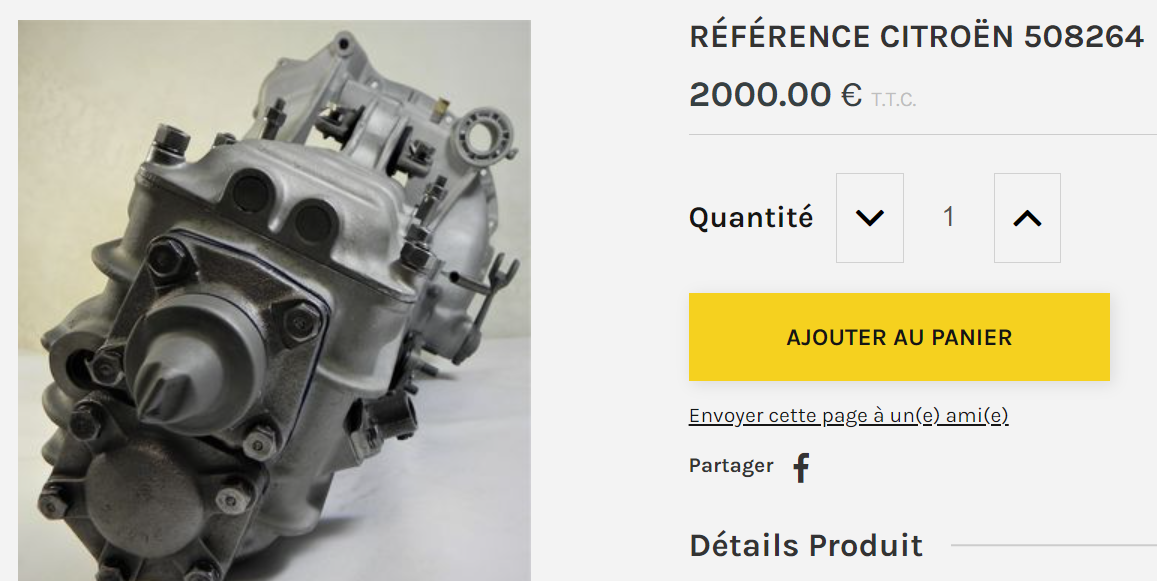The height and width of the screenshot is (581, 1157).
Task: Share the product via Facebook icon
Action: coord(801,467)
